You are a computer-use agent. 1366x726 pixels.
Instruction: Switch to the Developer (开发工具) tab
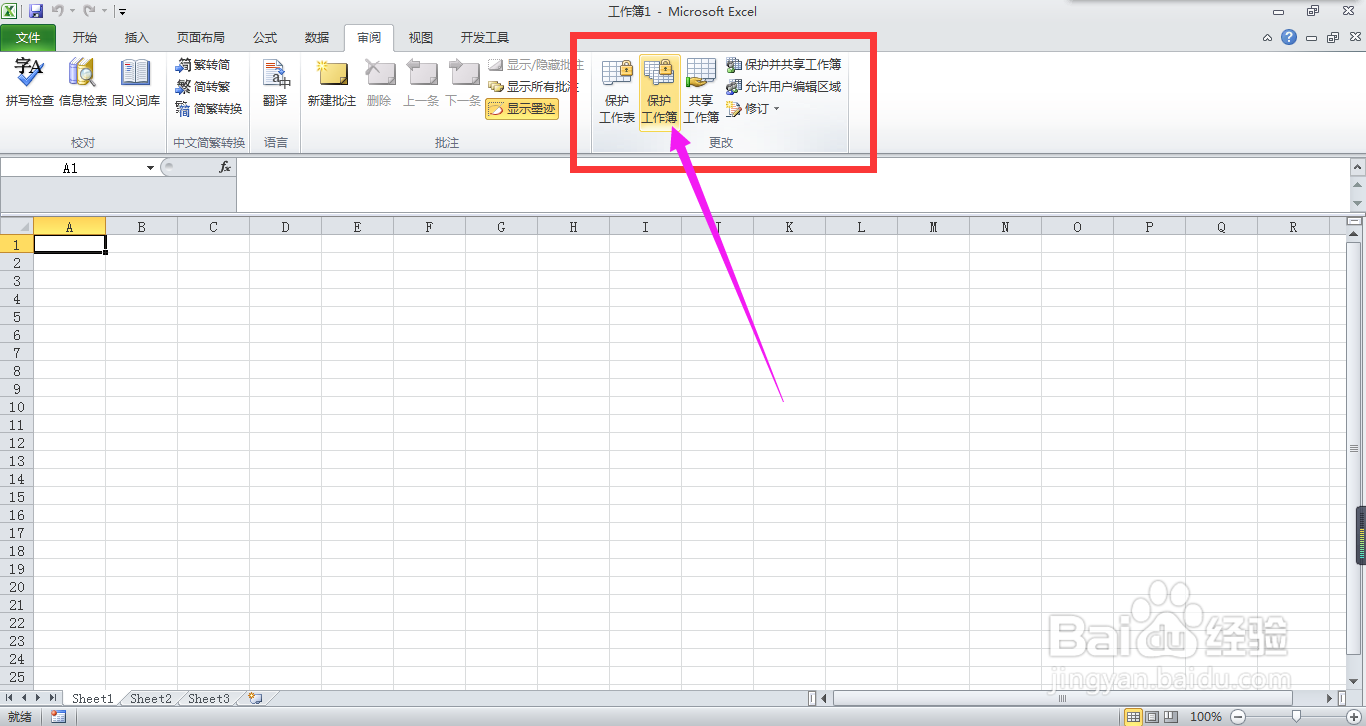[485, 38]
